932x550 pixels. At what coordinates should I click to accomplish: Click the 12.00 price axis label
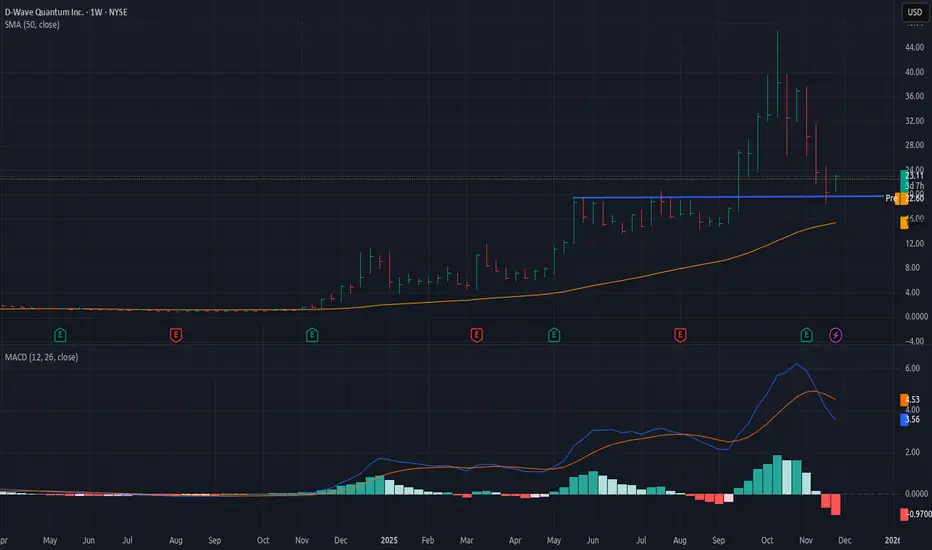(914, 243)
